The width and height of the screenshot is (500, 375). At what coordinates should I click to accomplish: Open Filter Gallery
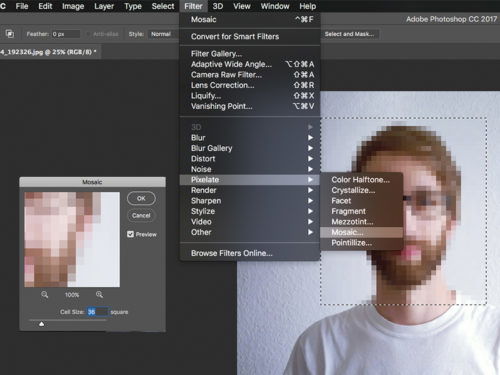tap(250, 54)
